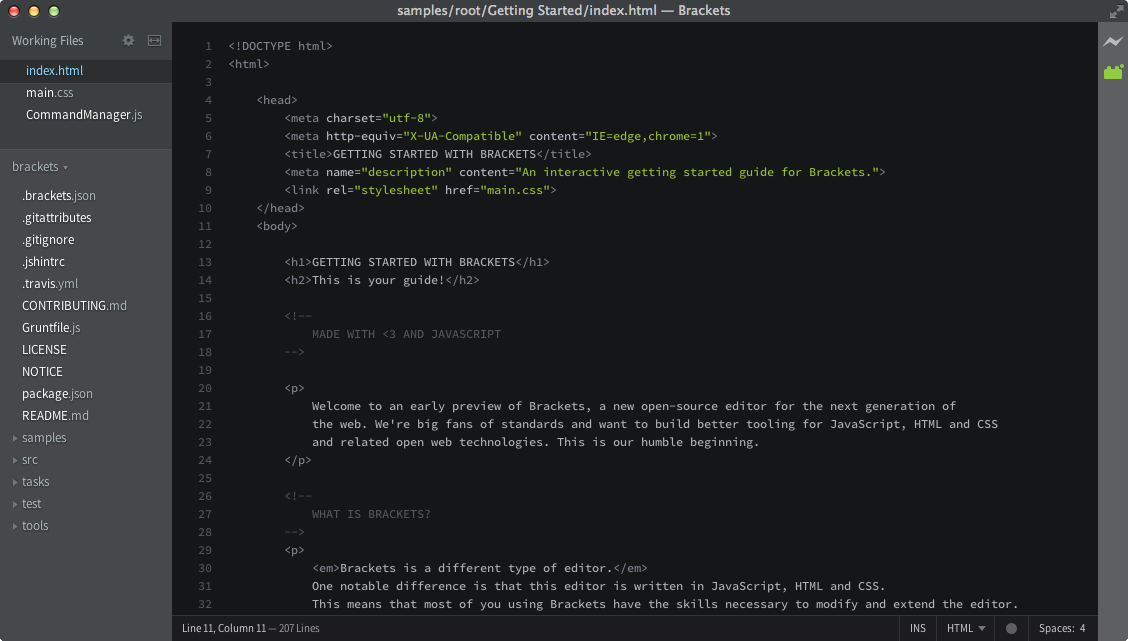Click the meta X-UA-Compatible line
Viewport: 1128px width, 641px height.
click(501, 136)
